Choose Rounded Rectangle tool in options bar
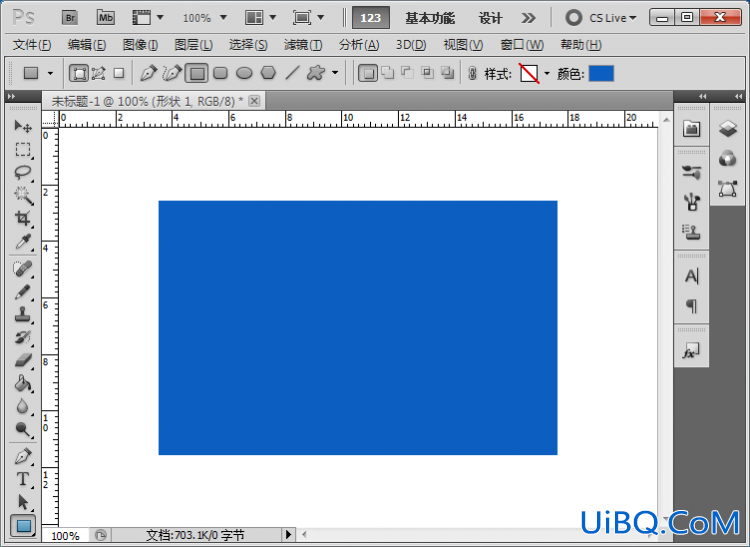 click(x=220, y=73)
